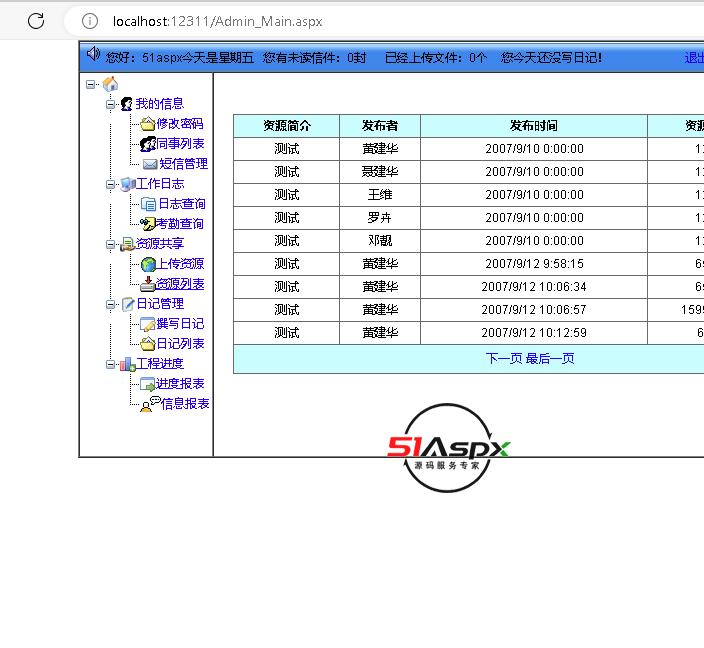
Task: Click publisher cell 王维
Action: click(x=380, y=195)
